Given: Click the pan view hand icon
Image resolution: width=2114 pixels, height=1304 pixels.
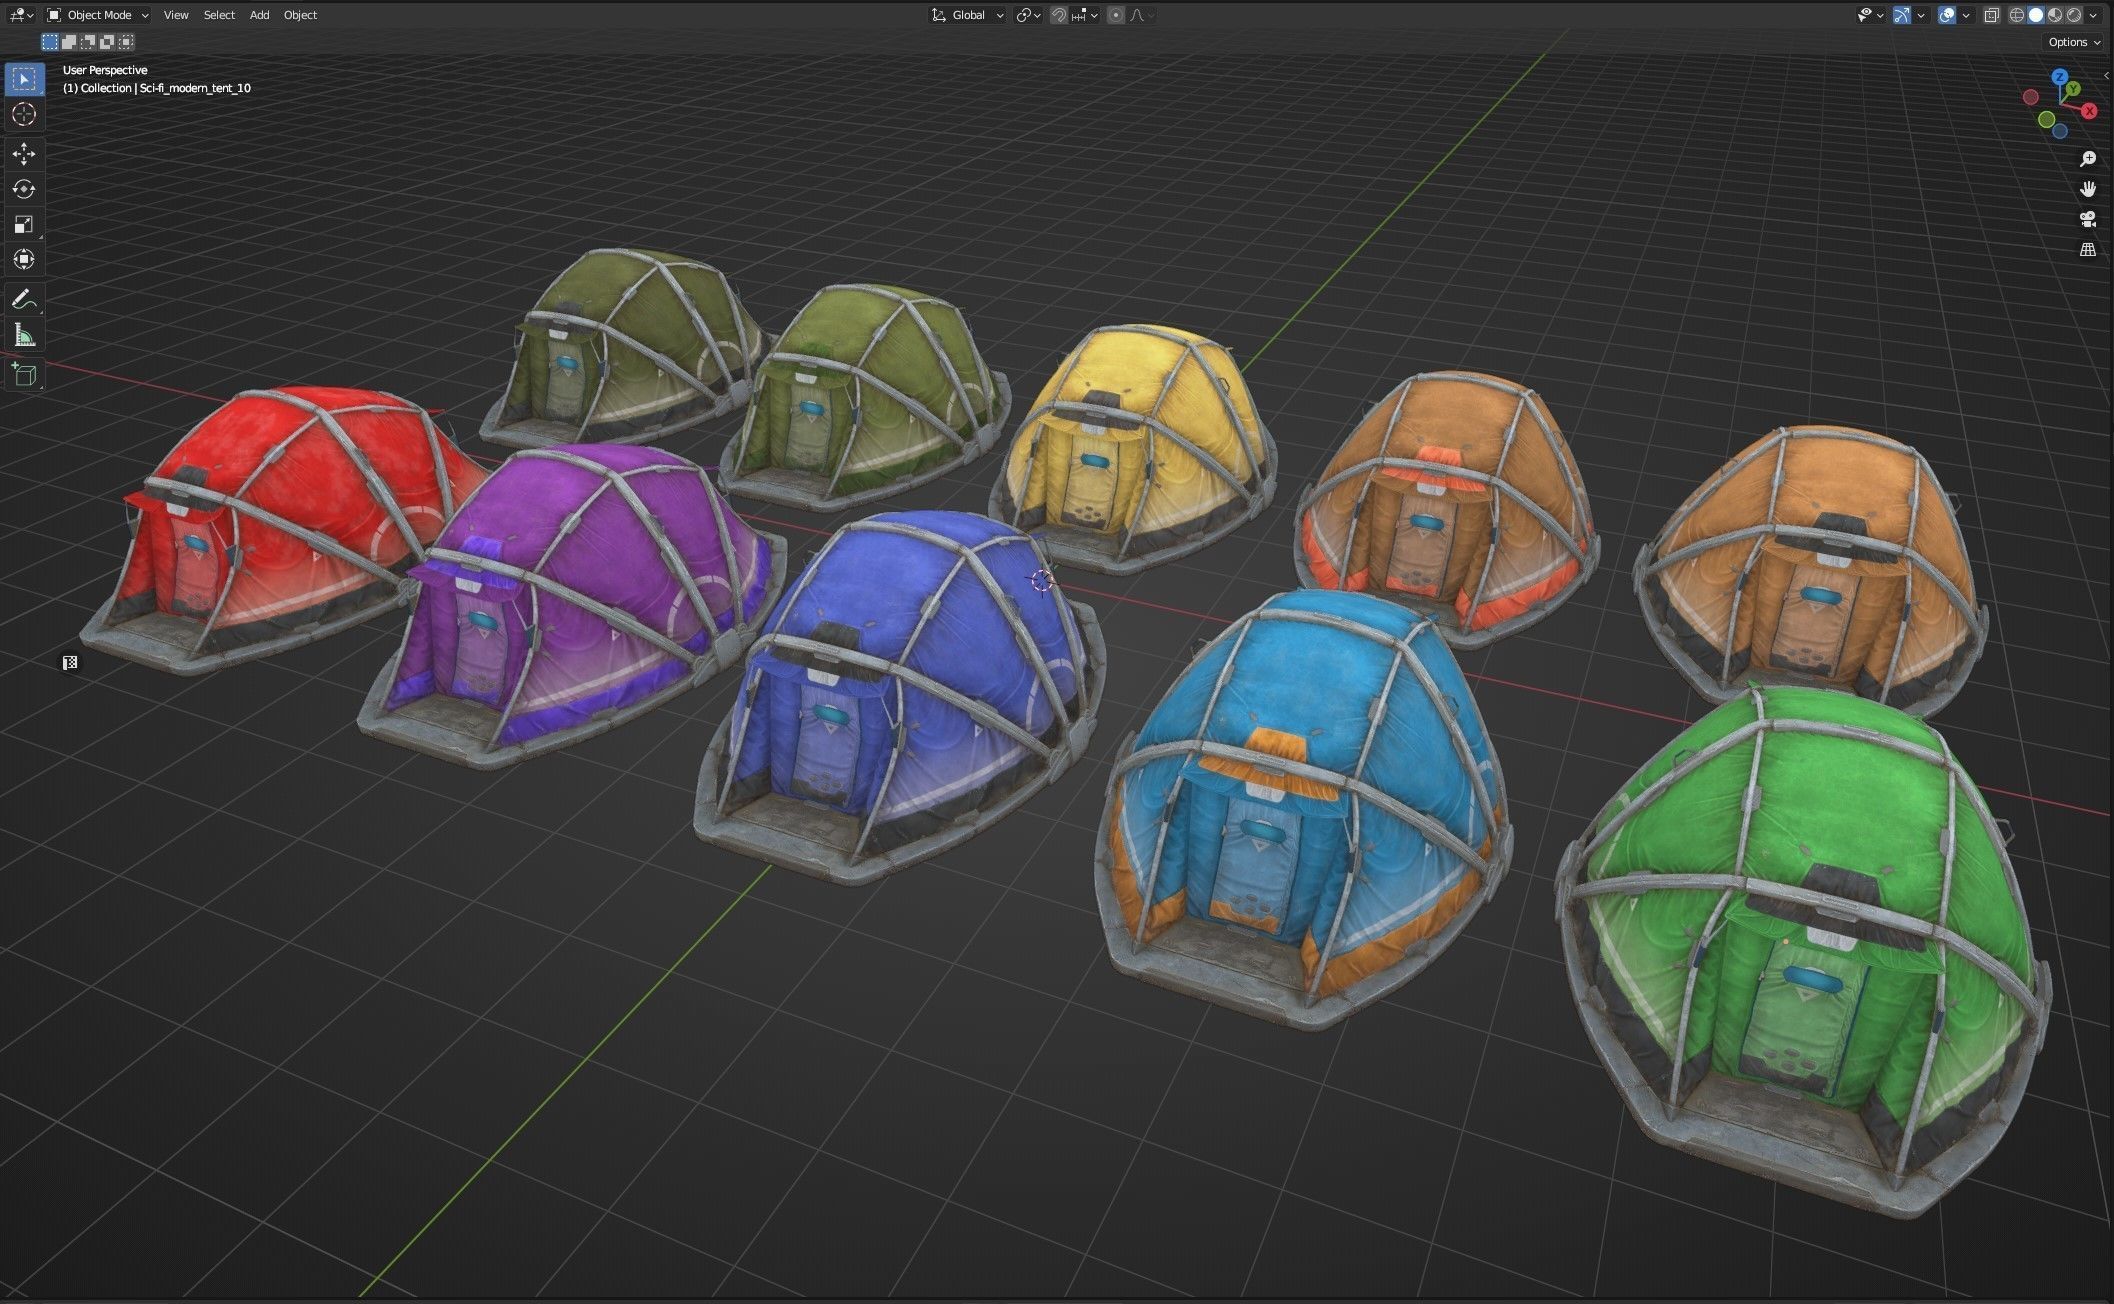Looking at the screenshot, I should pos(2087,189).
